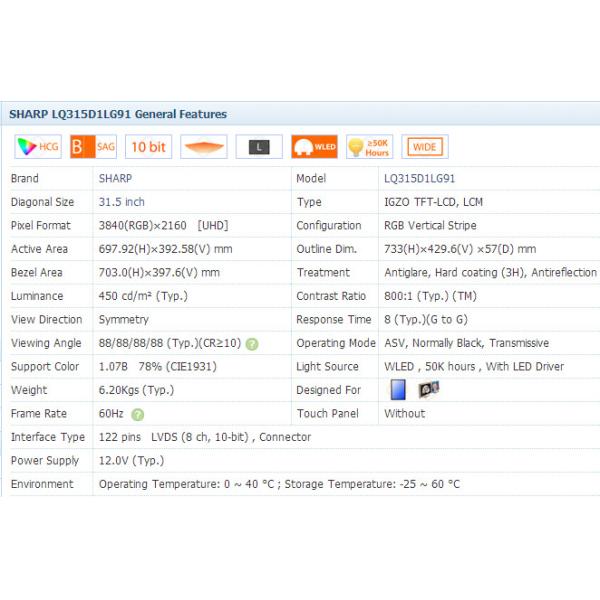This screenshot has height=600, width=600.
Task: Click the Frame Rate row label
Action: (39, 414)
